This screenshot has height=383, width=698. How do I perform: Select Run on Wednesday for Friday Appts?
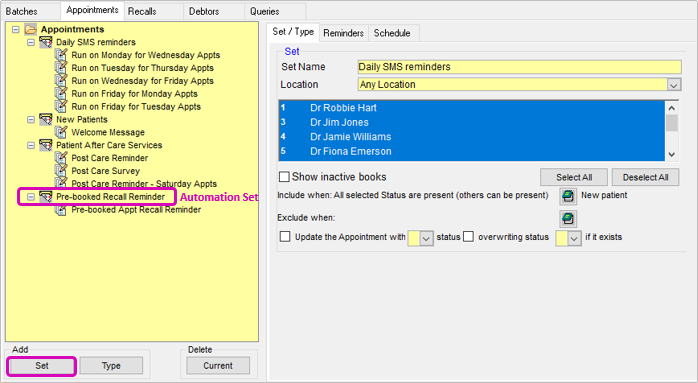pyautogui.click(x=142, y=81)
